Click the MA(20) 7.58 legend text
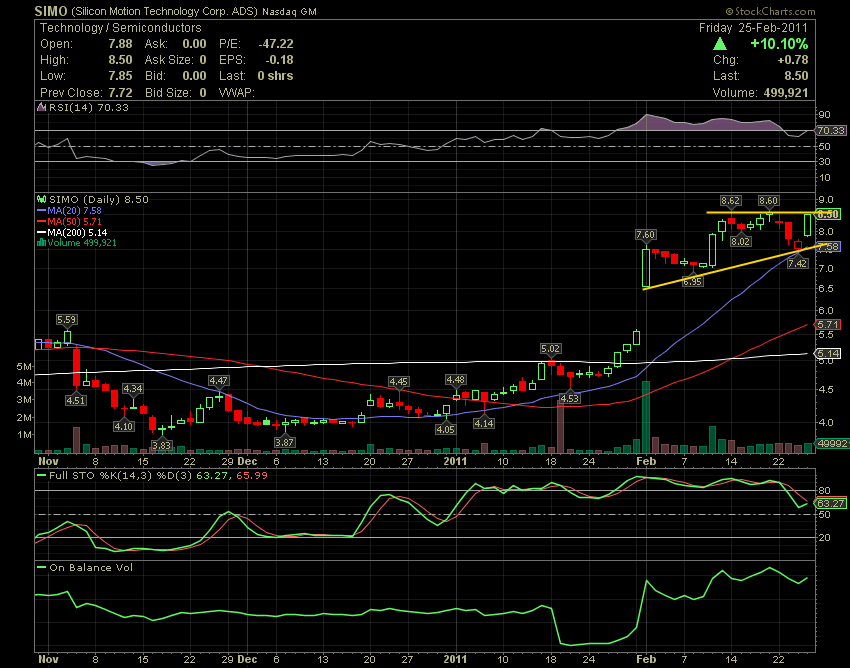The width and height of the screenshot is (850, 668). pyautogui.click(x=74, y=210)
